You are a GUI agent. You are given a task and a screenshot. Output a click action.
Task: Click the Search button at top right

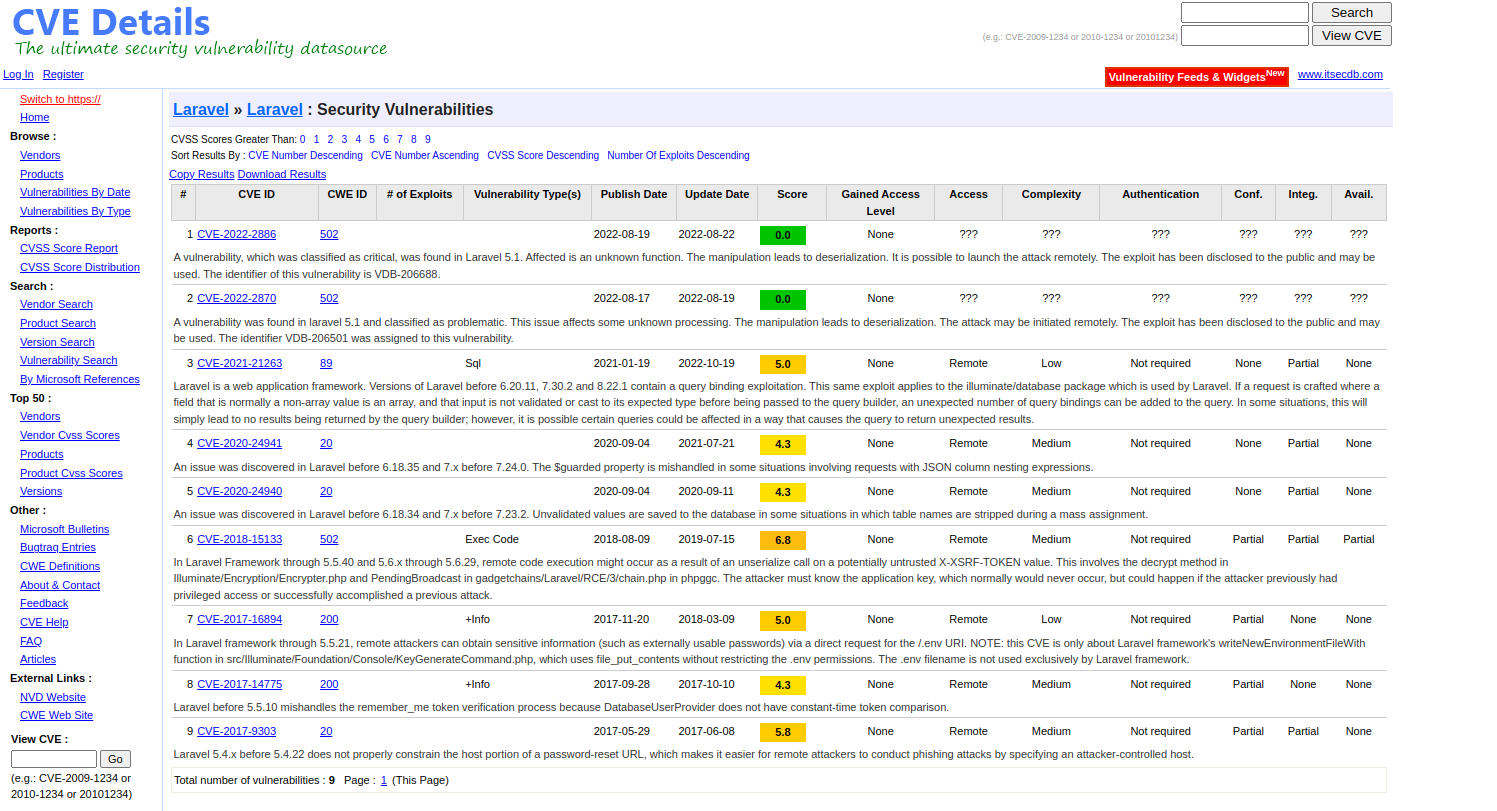pyautogui.click(x=1351, y=13)
